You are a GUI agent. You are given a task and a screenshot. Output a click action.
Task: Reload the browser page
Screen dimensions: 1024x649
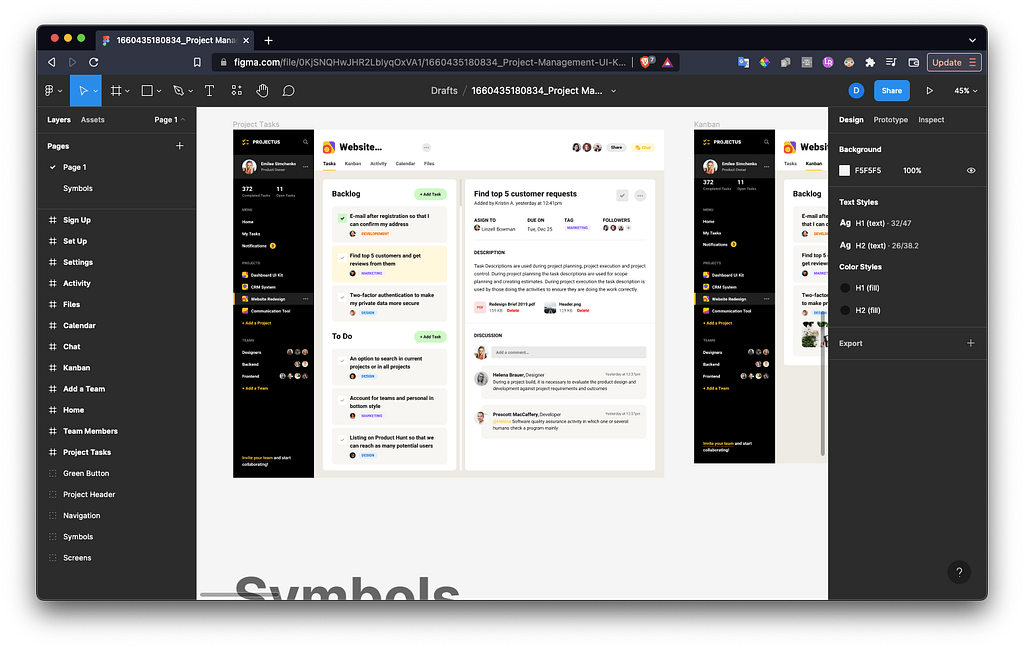pos(93,62)
